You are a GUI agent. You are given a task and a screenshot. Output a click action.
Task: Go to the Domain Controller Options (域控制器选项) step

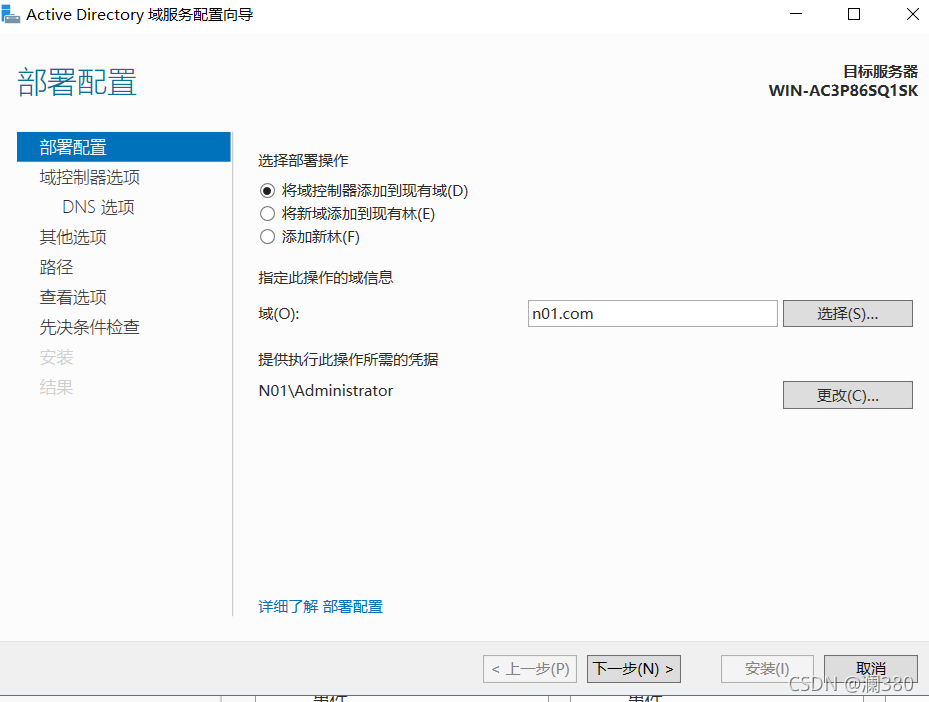[89, 177]
